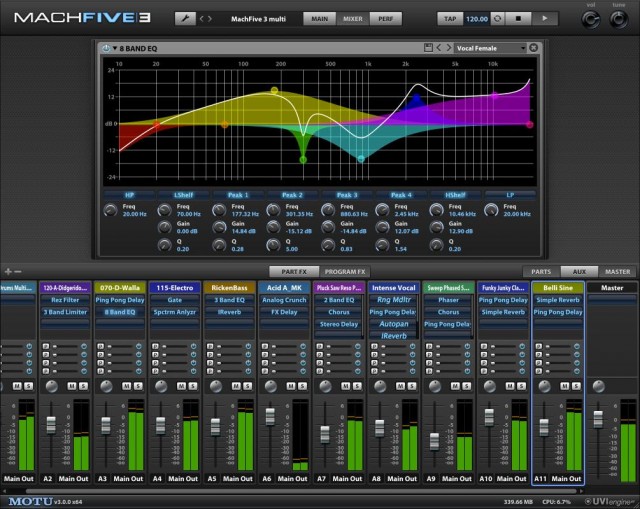Toggle the Peak 2 band button

click(292, 195)
